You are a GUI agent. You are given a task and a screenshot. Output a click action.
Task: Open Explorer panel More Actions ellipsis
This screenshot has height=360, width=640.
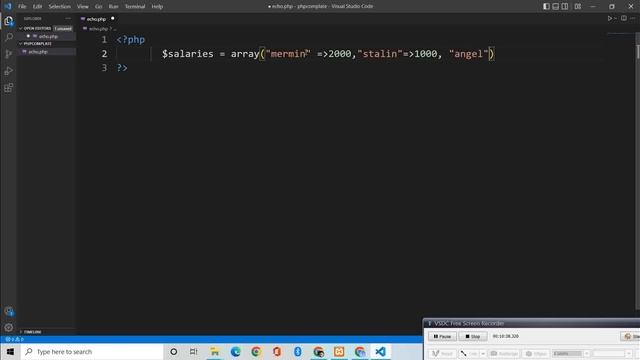(x=68, y=18)
